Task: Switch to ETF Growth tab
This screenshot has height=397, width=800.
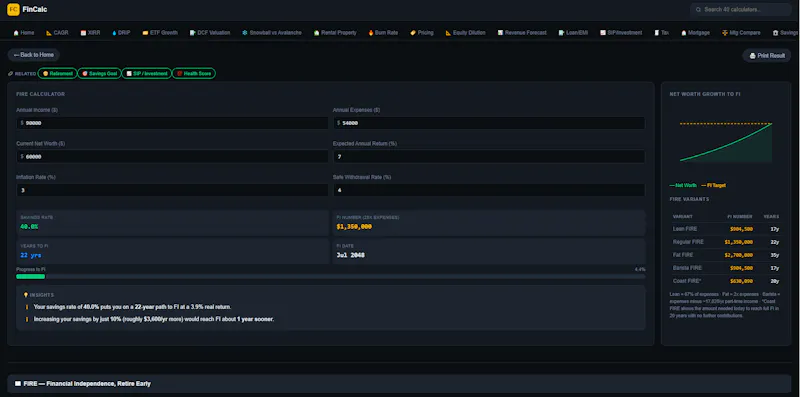Action: (160, 33)
